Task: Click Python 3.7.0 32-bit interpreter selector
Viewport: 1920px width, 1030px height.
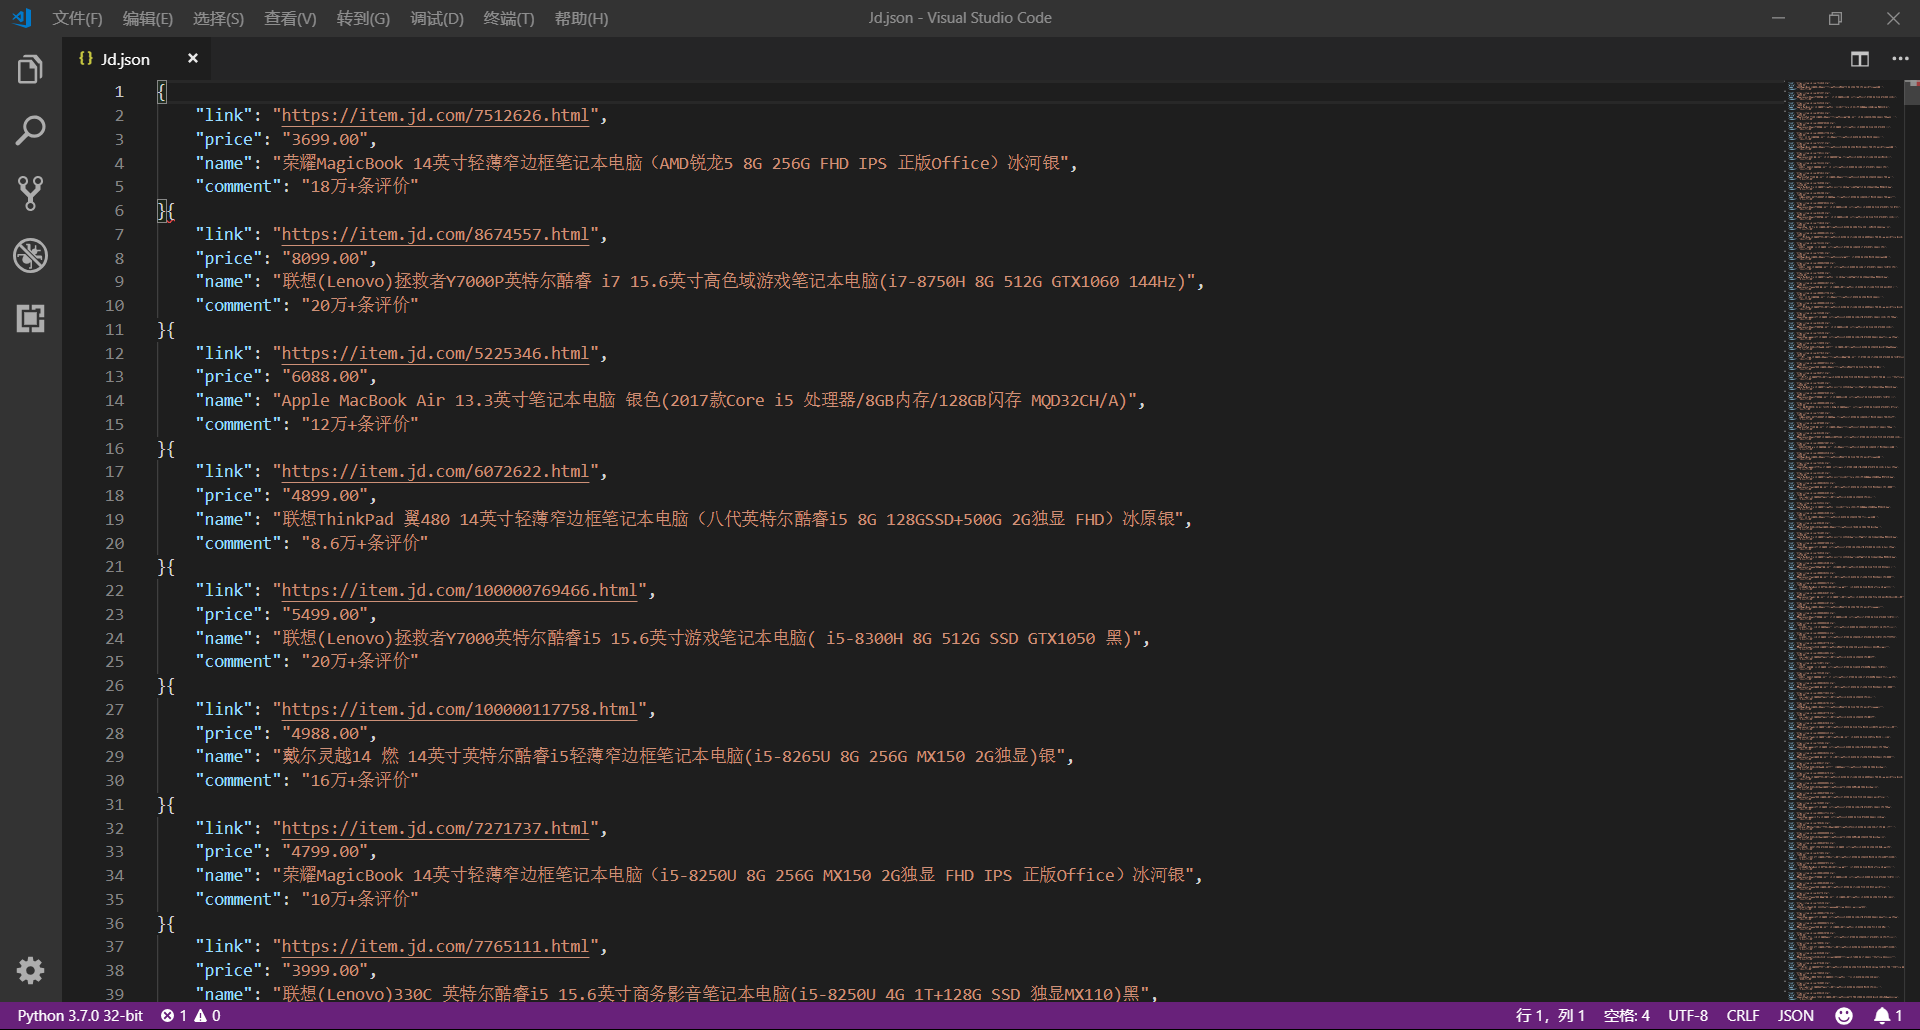Action: [x=80, y=1016]
